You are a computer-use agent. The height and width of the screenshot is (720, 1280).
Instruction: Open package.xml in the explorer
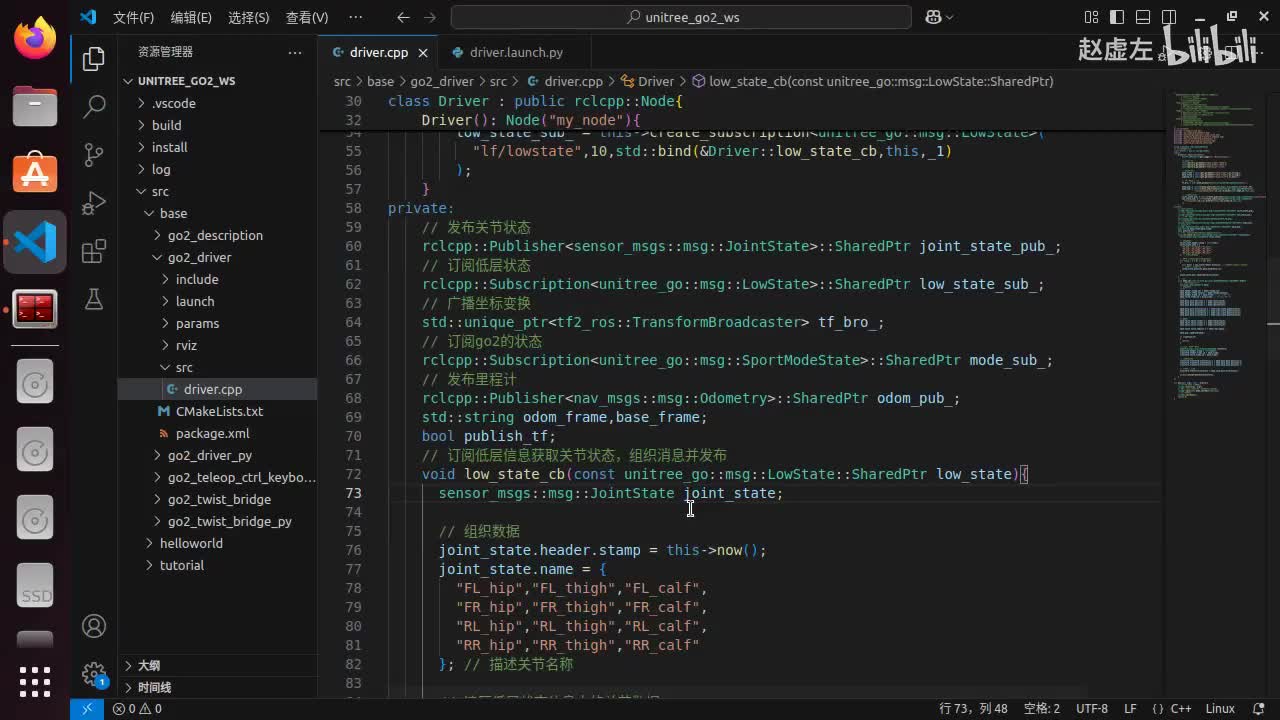(x=218, y=433)
